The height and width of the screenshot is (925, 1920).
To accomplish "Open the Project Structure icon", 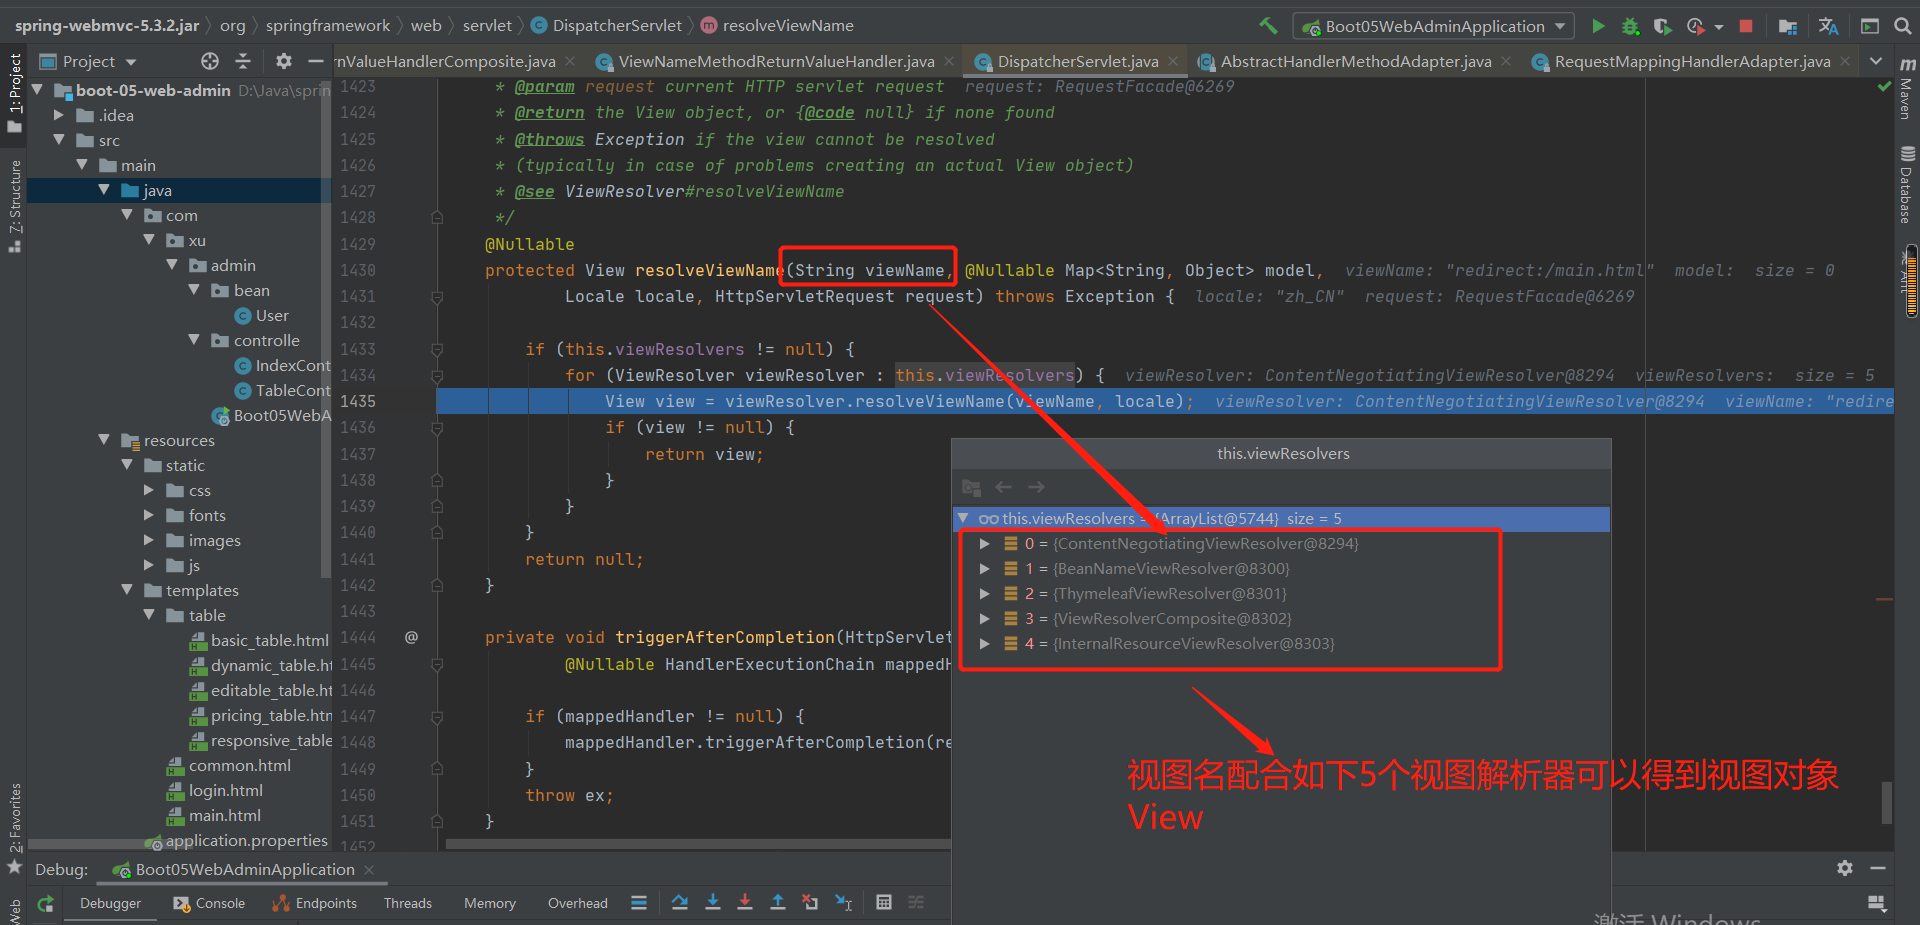I will tap(1788, 26).
